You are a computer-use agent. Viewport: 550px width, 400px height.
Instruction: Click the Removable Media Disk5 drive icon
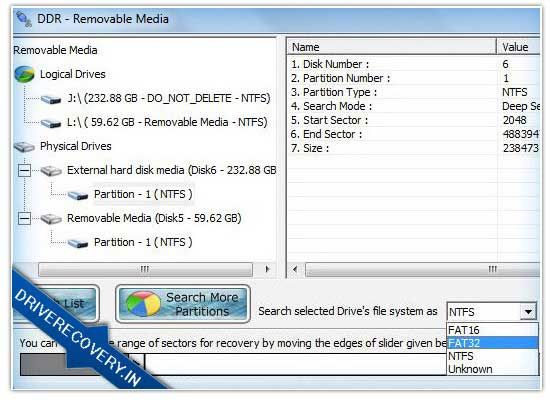click(51, 219)
